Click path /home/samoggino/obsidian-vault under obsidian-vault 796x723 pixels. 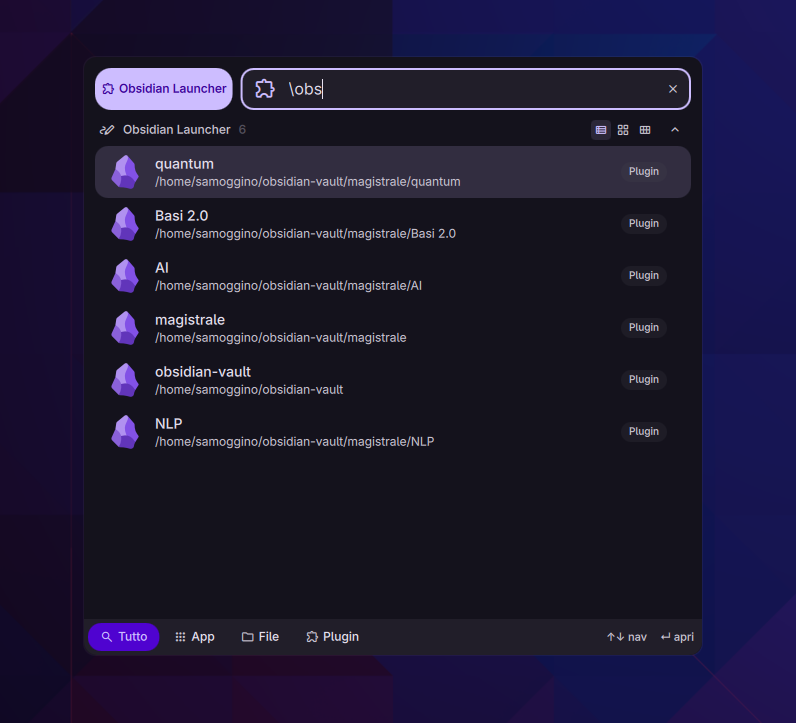[x=249, y=389]
